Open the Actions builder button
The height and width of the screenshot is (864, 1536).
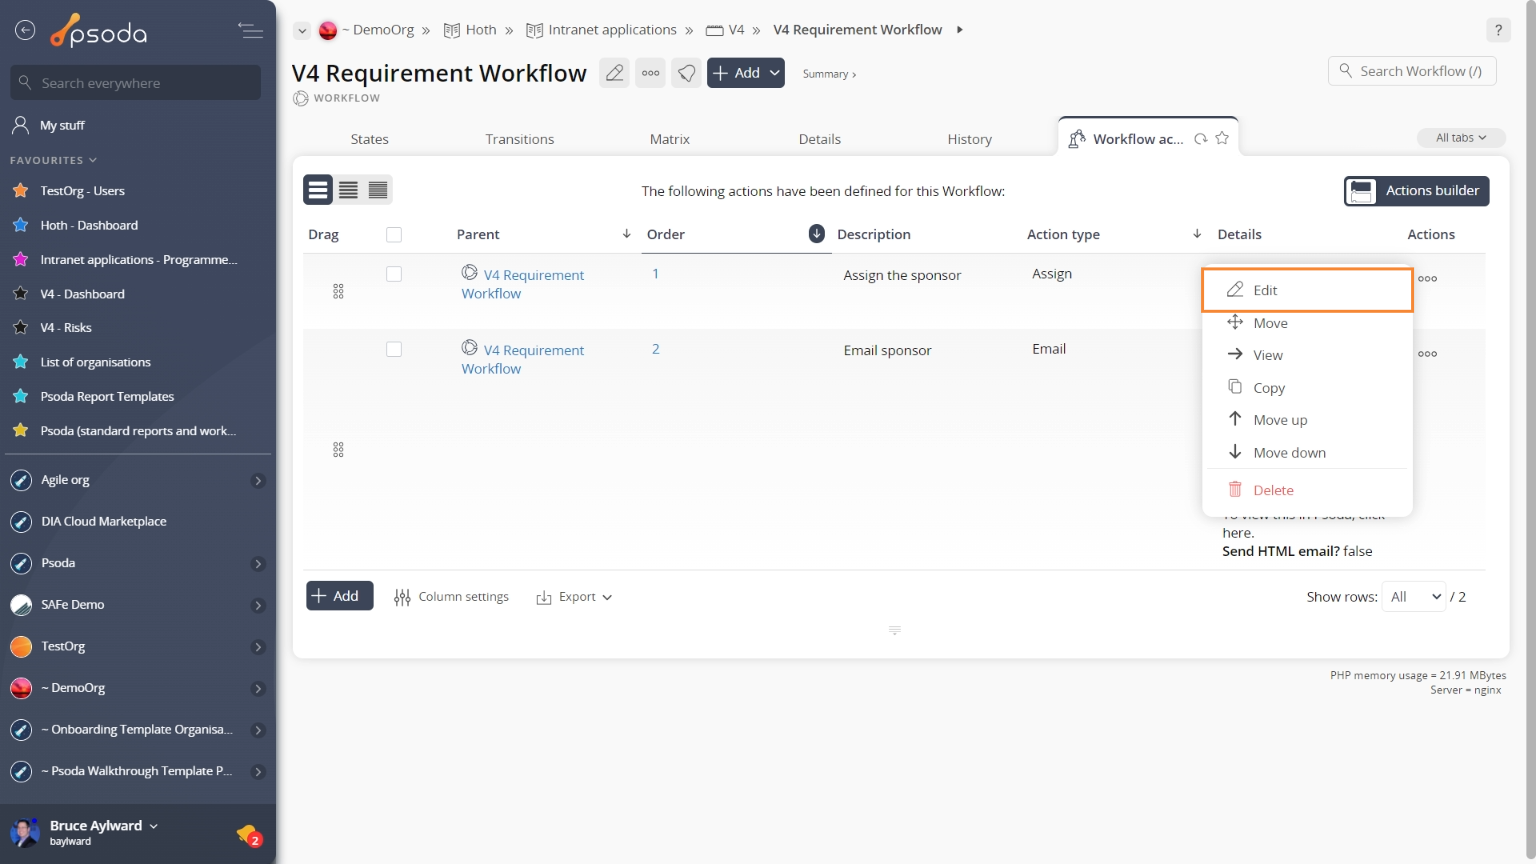[x=1416, y=191]
